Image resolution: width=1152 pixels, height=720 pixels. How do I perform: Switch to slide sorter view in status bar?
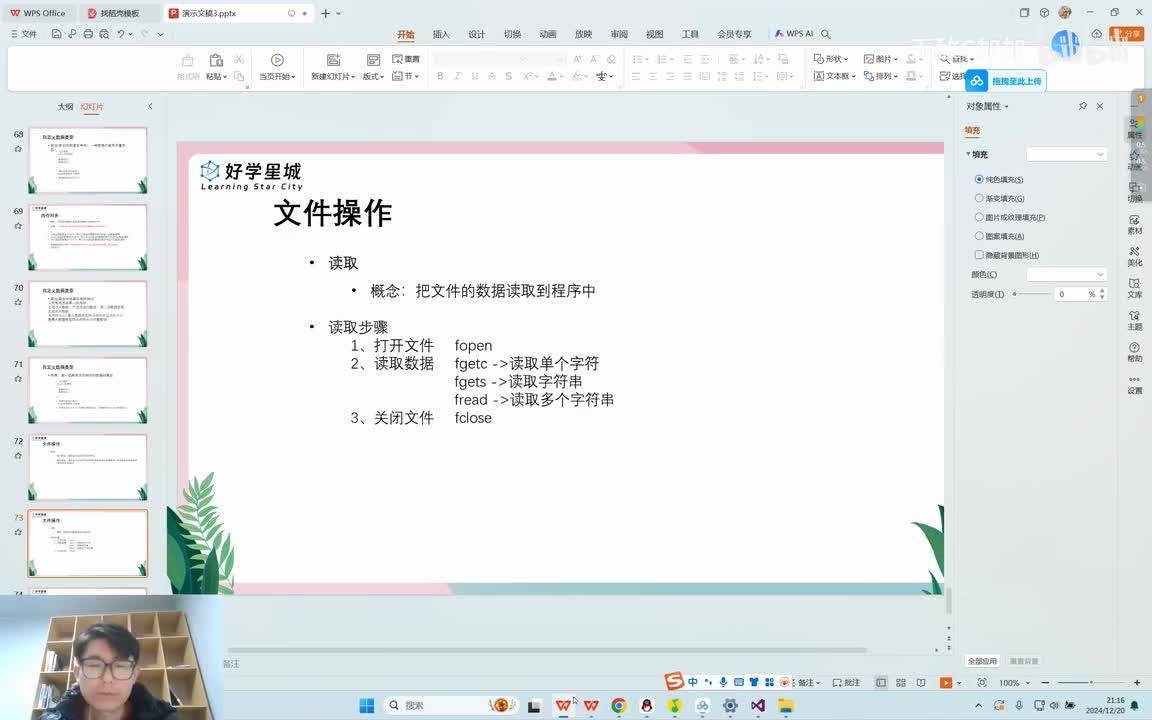click(901, 683)
